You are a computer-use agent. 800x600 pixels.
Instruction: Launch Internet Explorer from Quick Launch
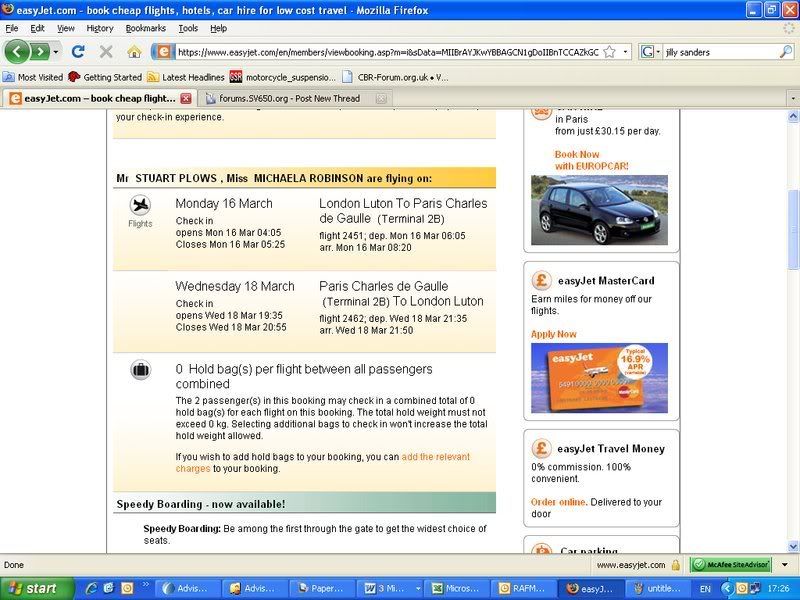pyautogui.click(x=91, y=589)
